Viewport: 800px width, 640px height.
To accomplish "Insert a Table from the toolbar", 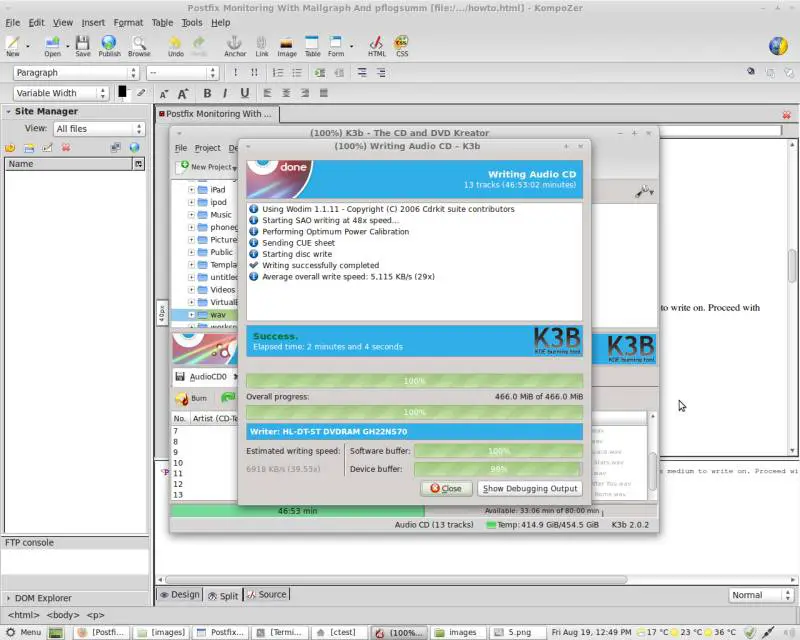I will coord(312,45).
